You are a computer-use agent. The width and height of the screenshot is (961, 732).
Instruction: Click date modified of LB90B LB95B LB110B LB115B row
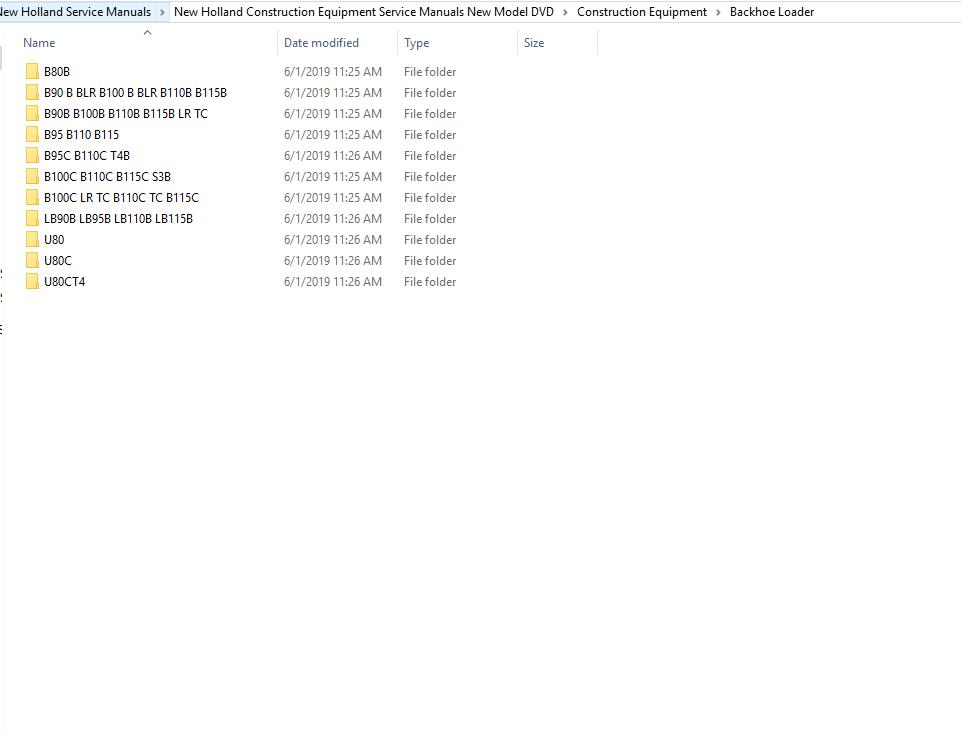(x=333, y=218)
